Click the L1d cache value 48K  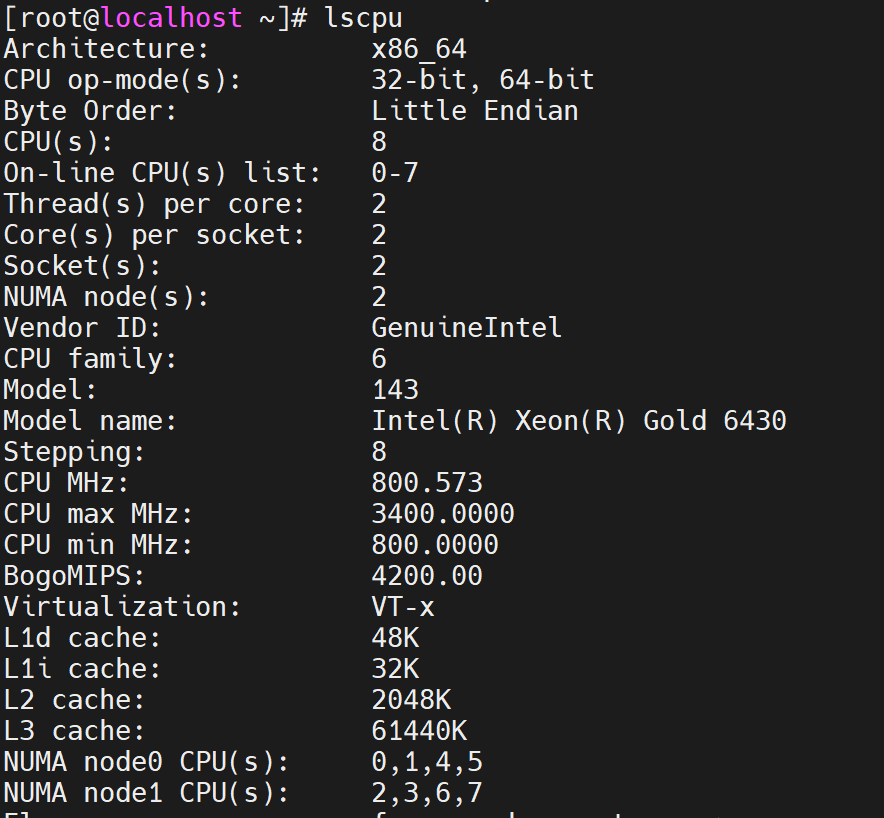pos(395,638)
